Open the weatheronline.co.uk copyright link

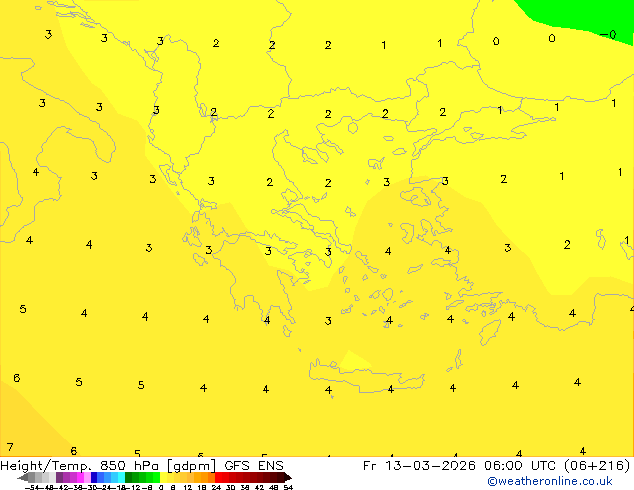coord(550,481)
